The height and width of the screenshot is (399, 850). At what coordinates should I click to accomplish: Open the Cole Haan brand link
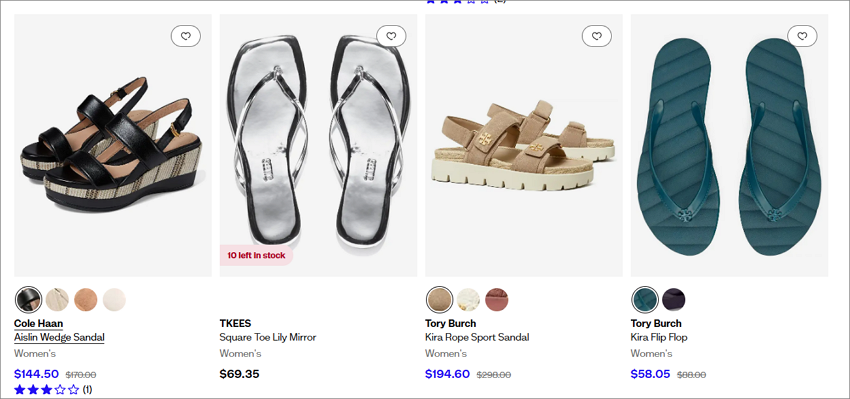[x=38, y=324]
